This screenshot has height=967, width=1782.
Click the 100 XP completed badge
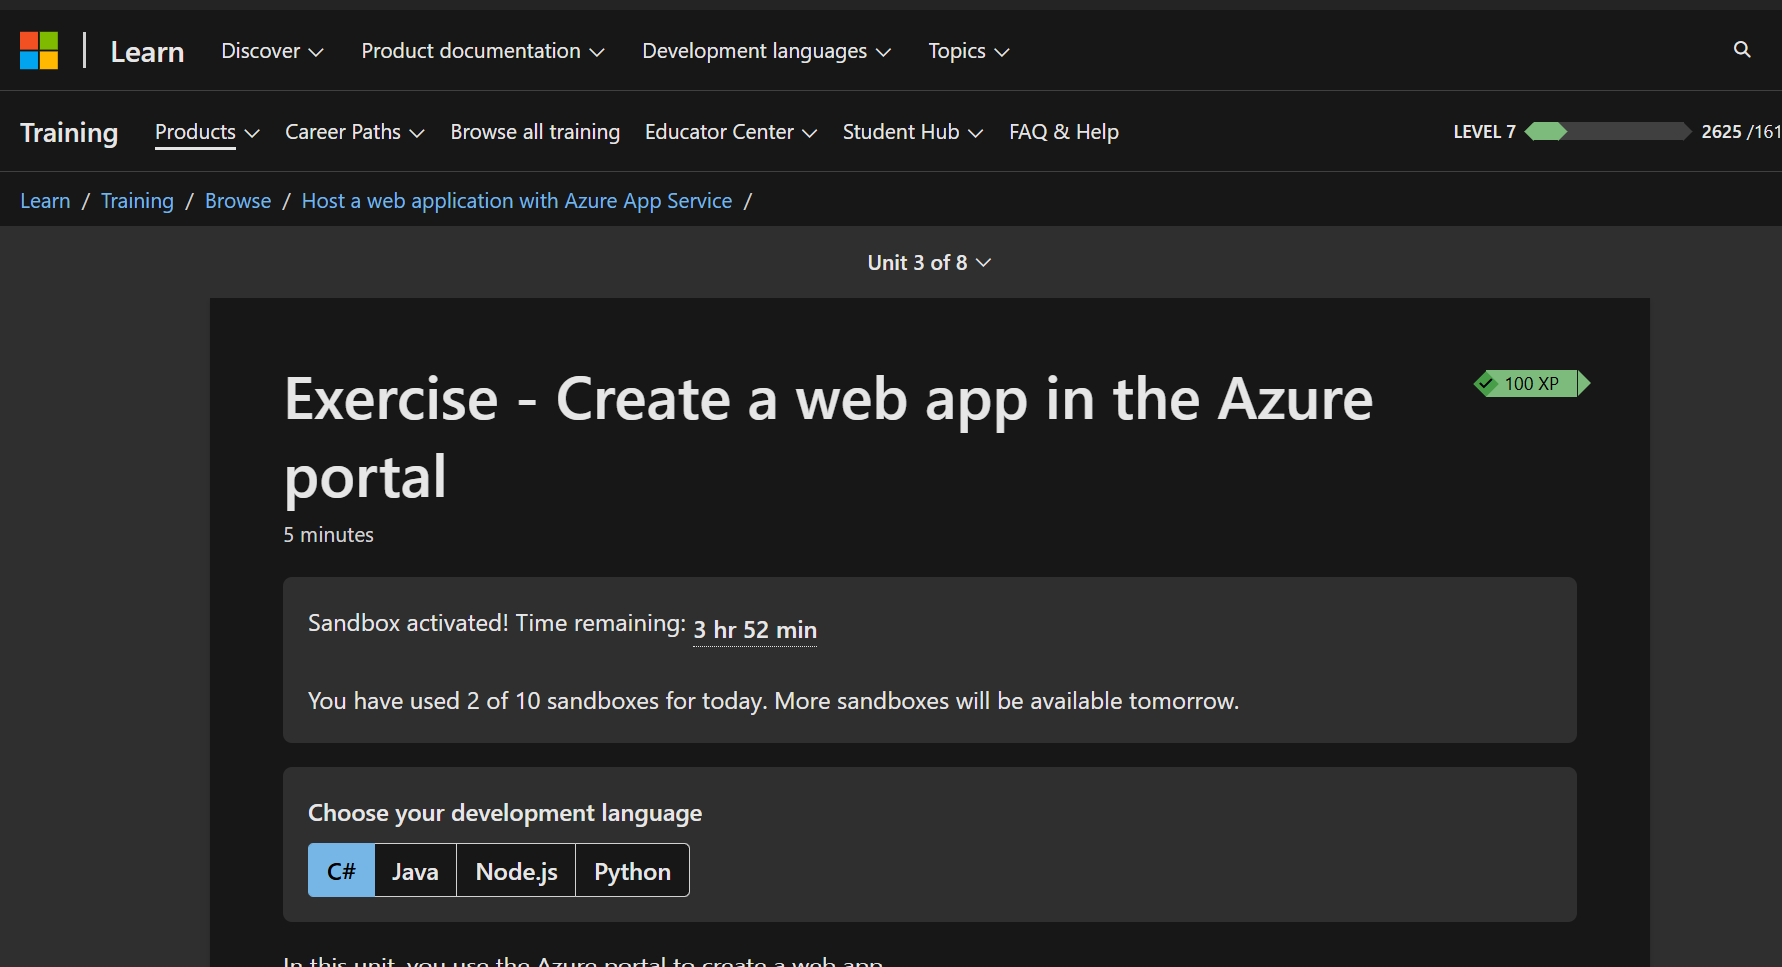(1532, 384)
